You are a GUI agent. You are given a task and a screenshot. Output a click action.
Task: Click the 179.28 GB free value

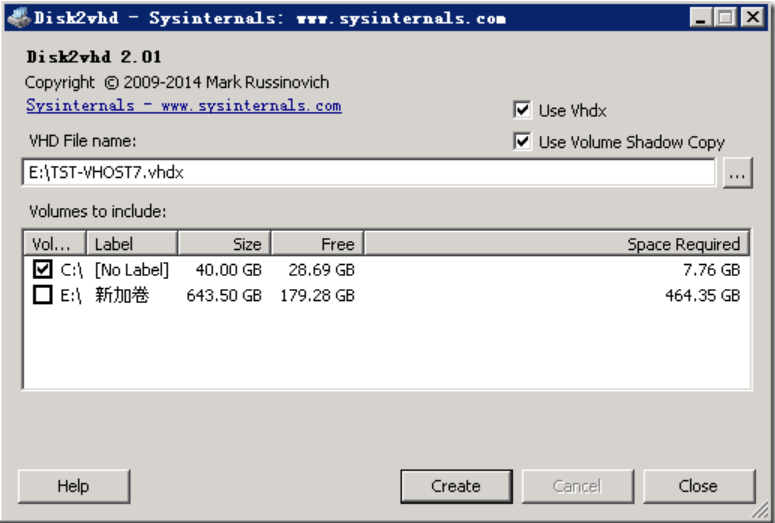tap(317, 296)
